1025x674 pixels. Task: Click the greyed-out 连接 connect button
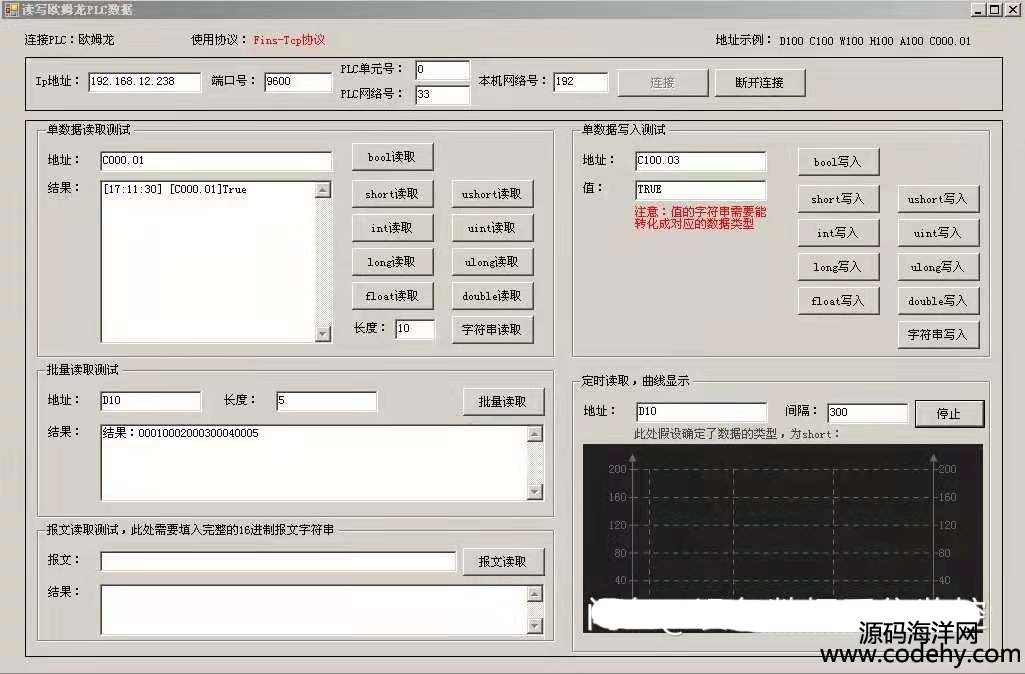tap(662, 83)
